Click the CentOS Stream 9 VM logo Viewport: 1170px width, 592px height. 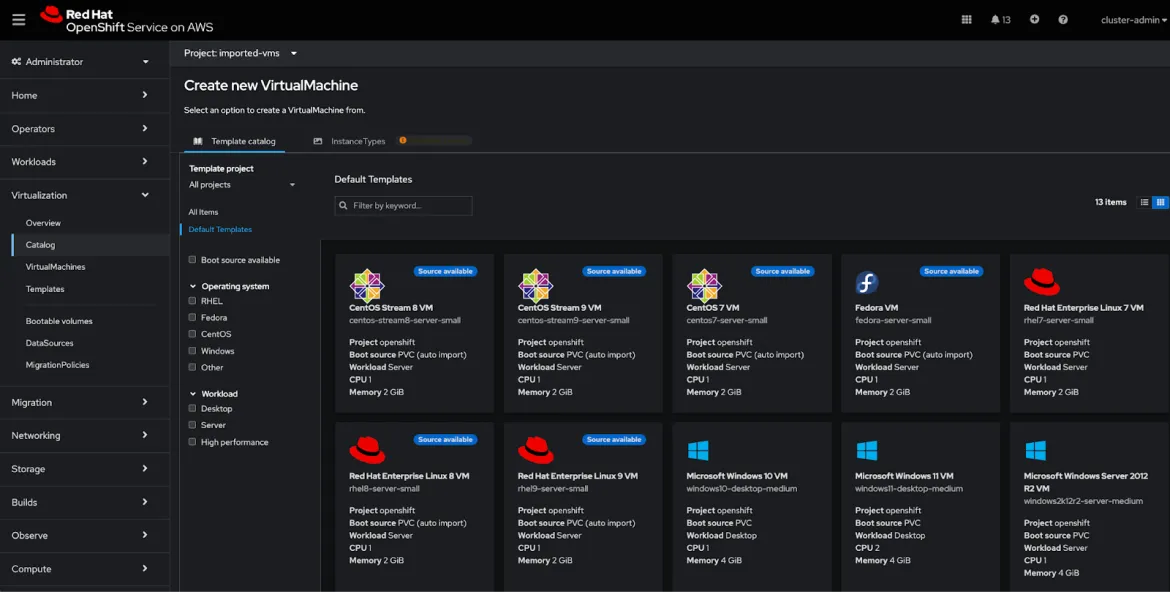536,285
